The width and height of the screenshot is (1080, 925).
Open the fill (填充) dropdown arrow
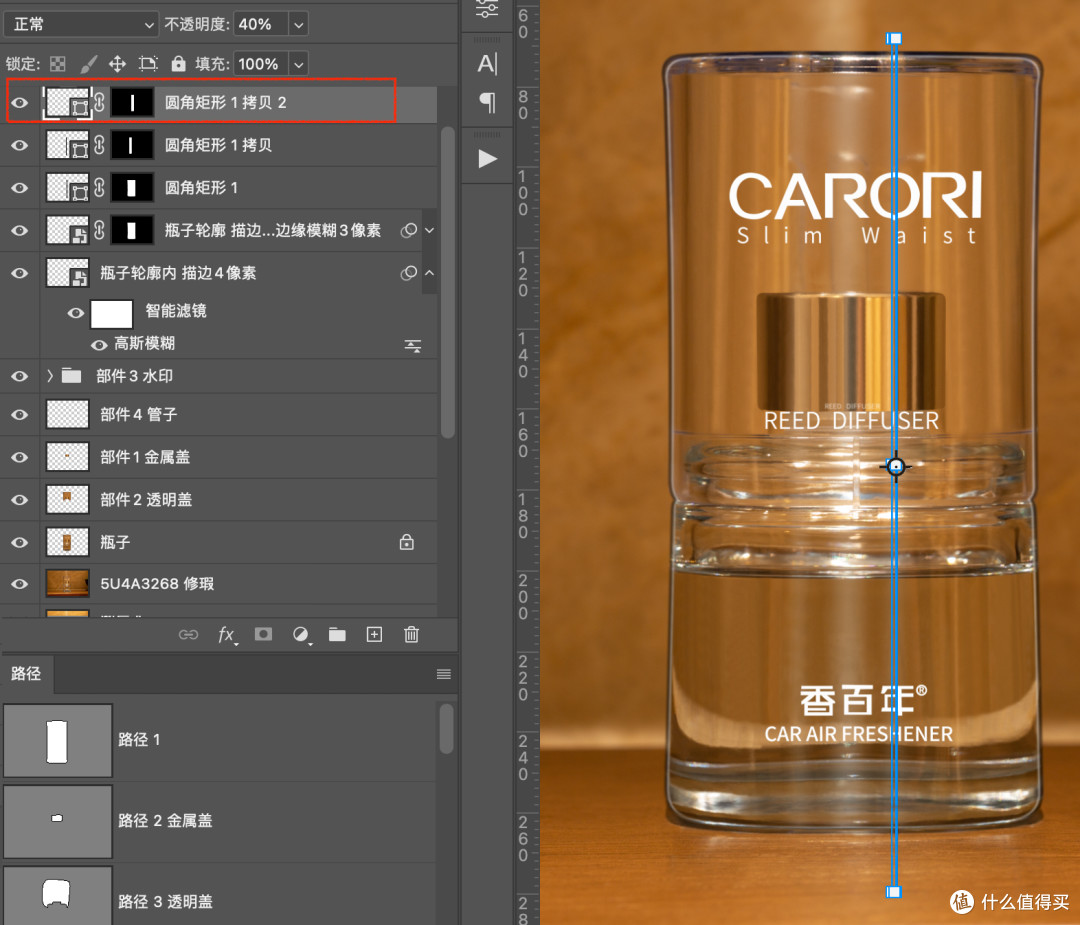(298, 64)
